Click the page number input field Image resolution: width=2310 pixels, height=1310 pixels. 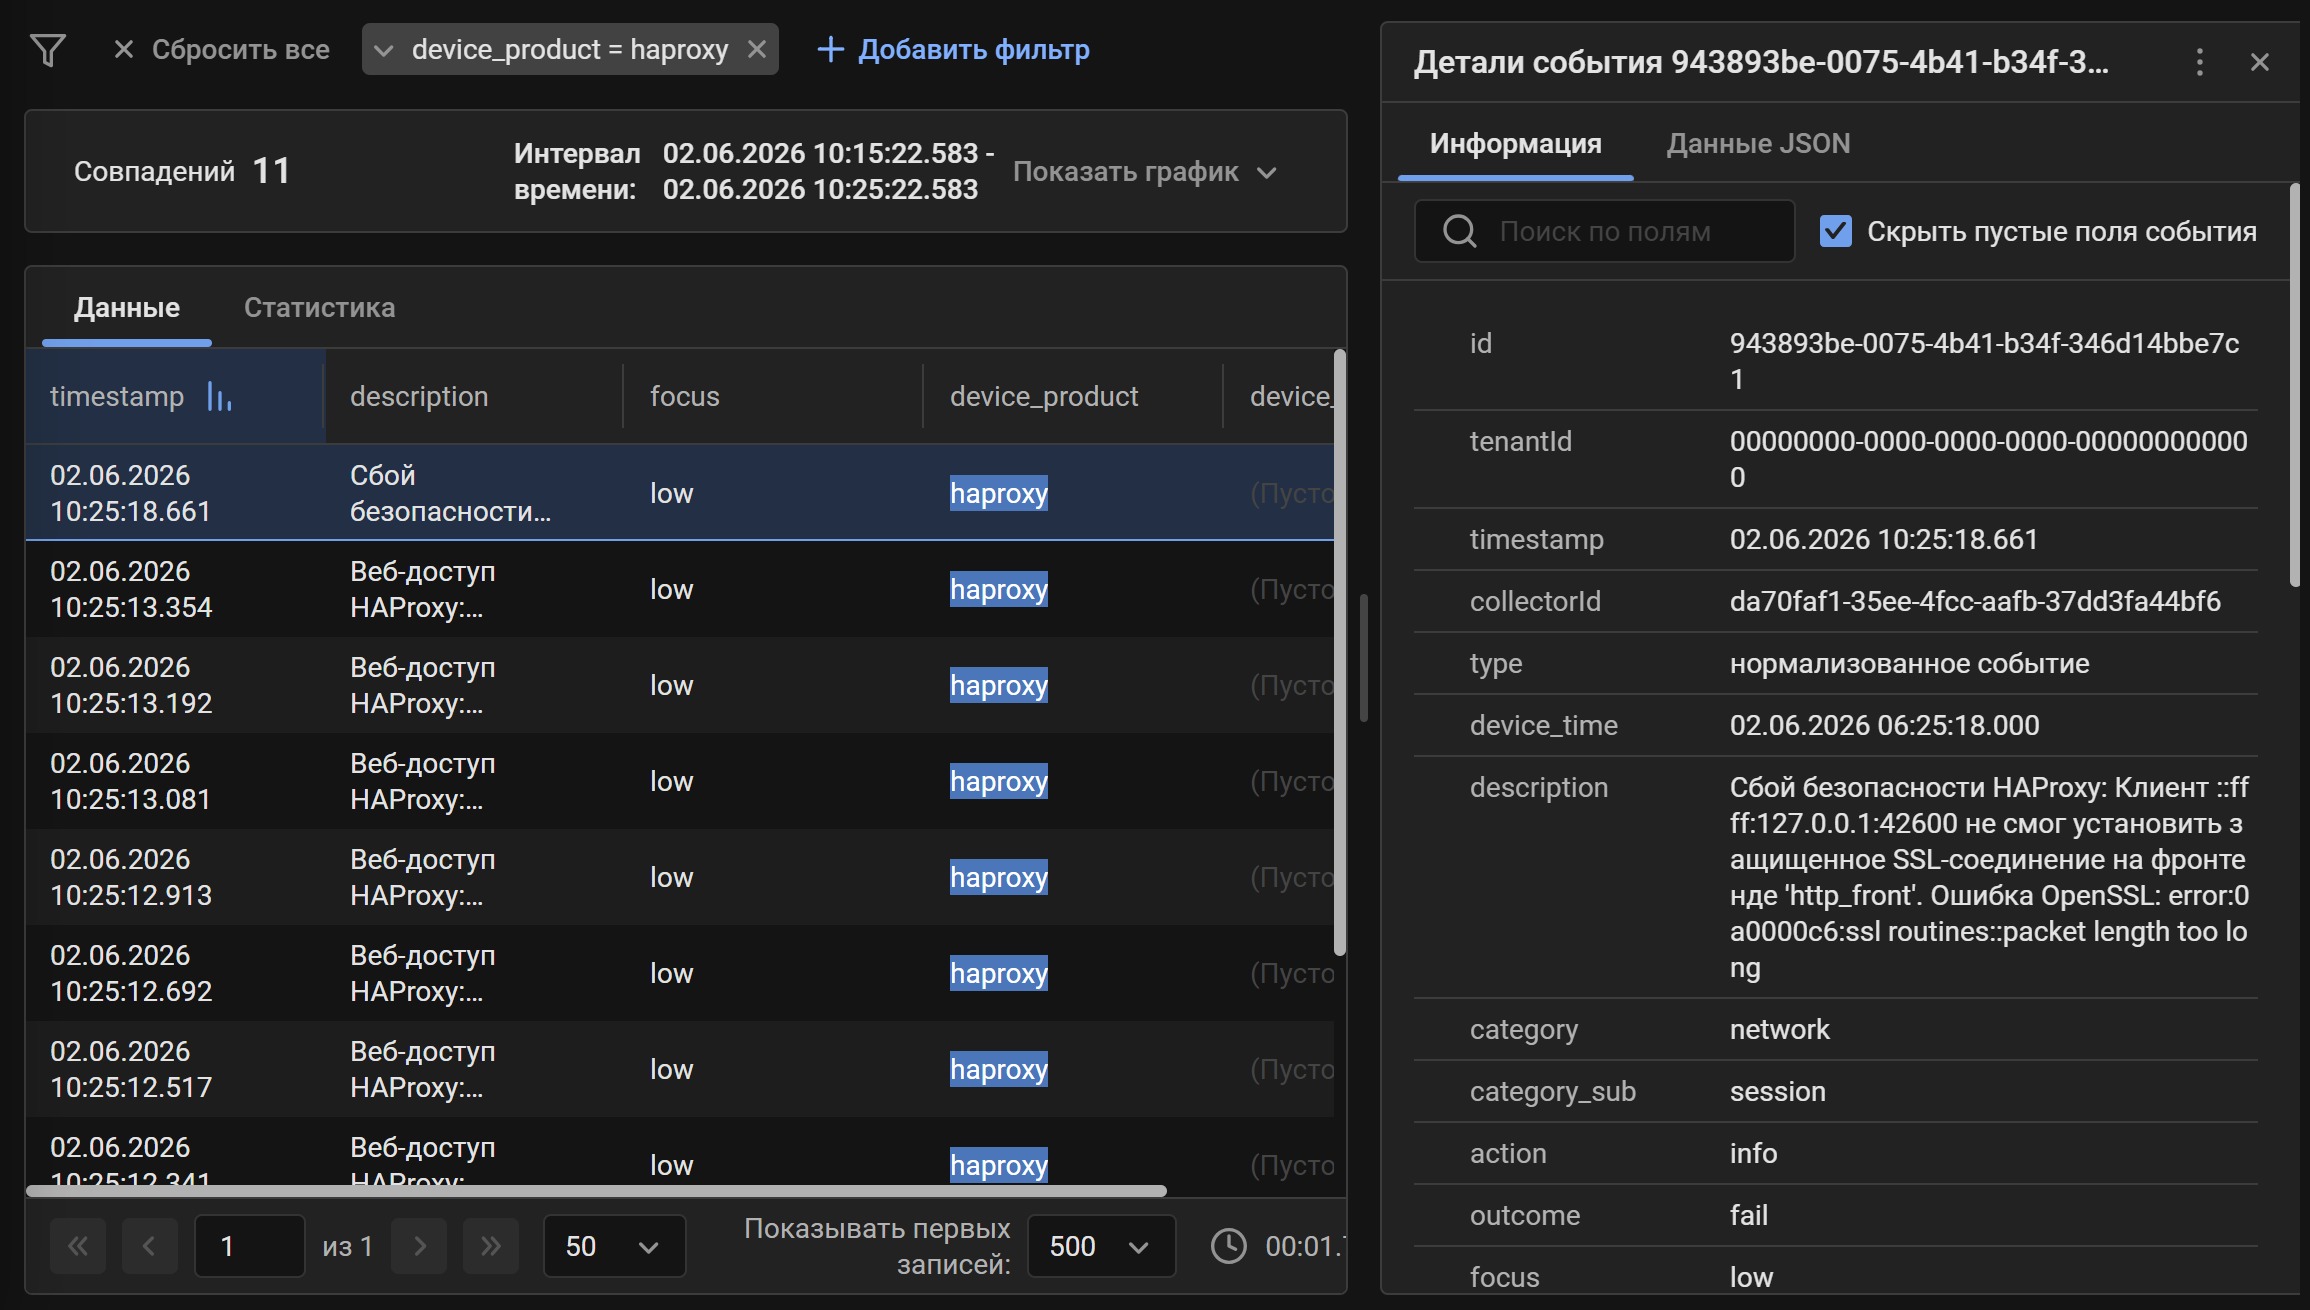pos(250,1246)
